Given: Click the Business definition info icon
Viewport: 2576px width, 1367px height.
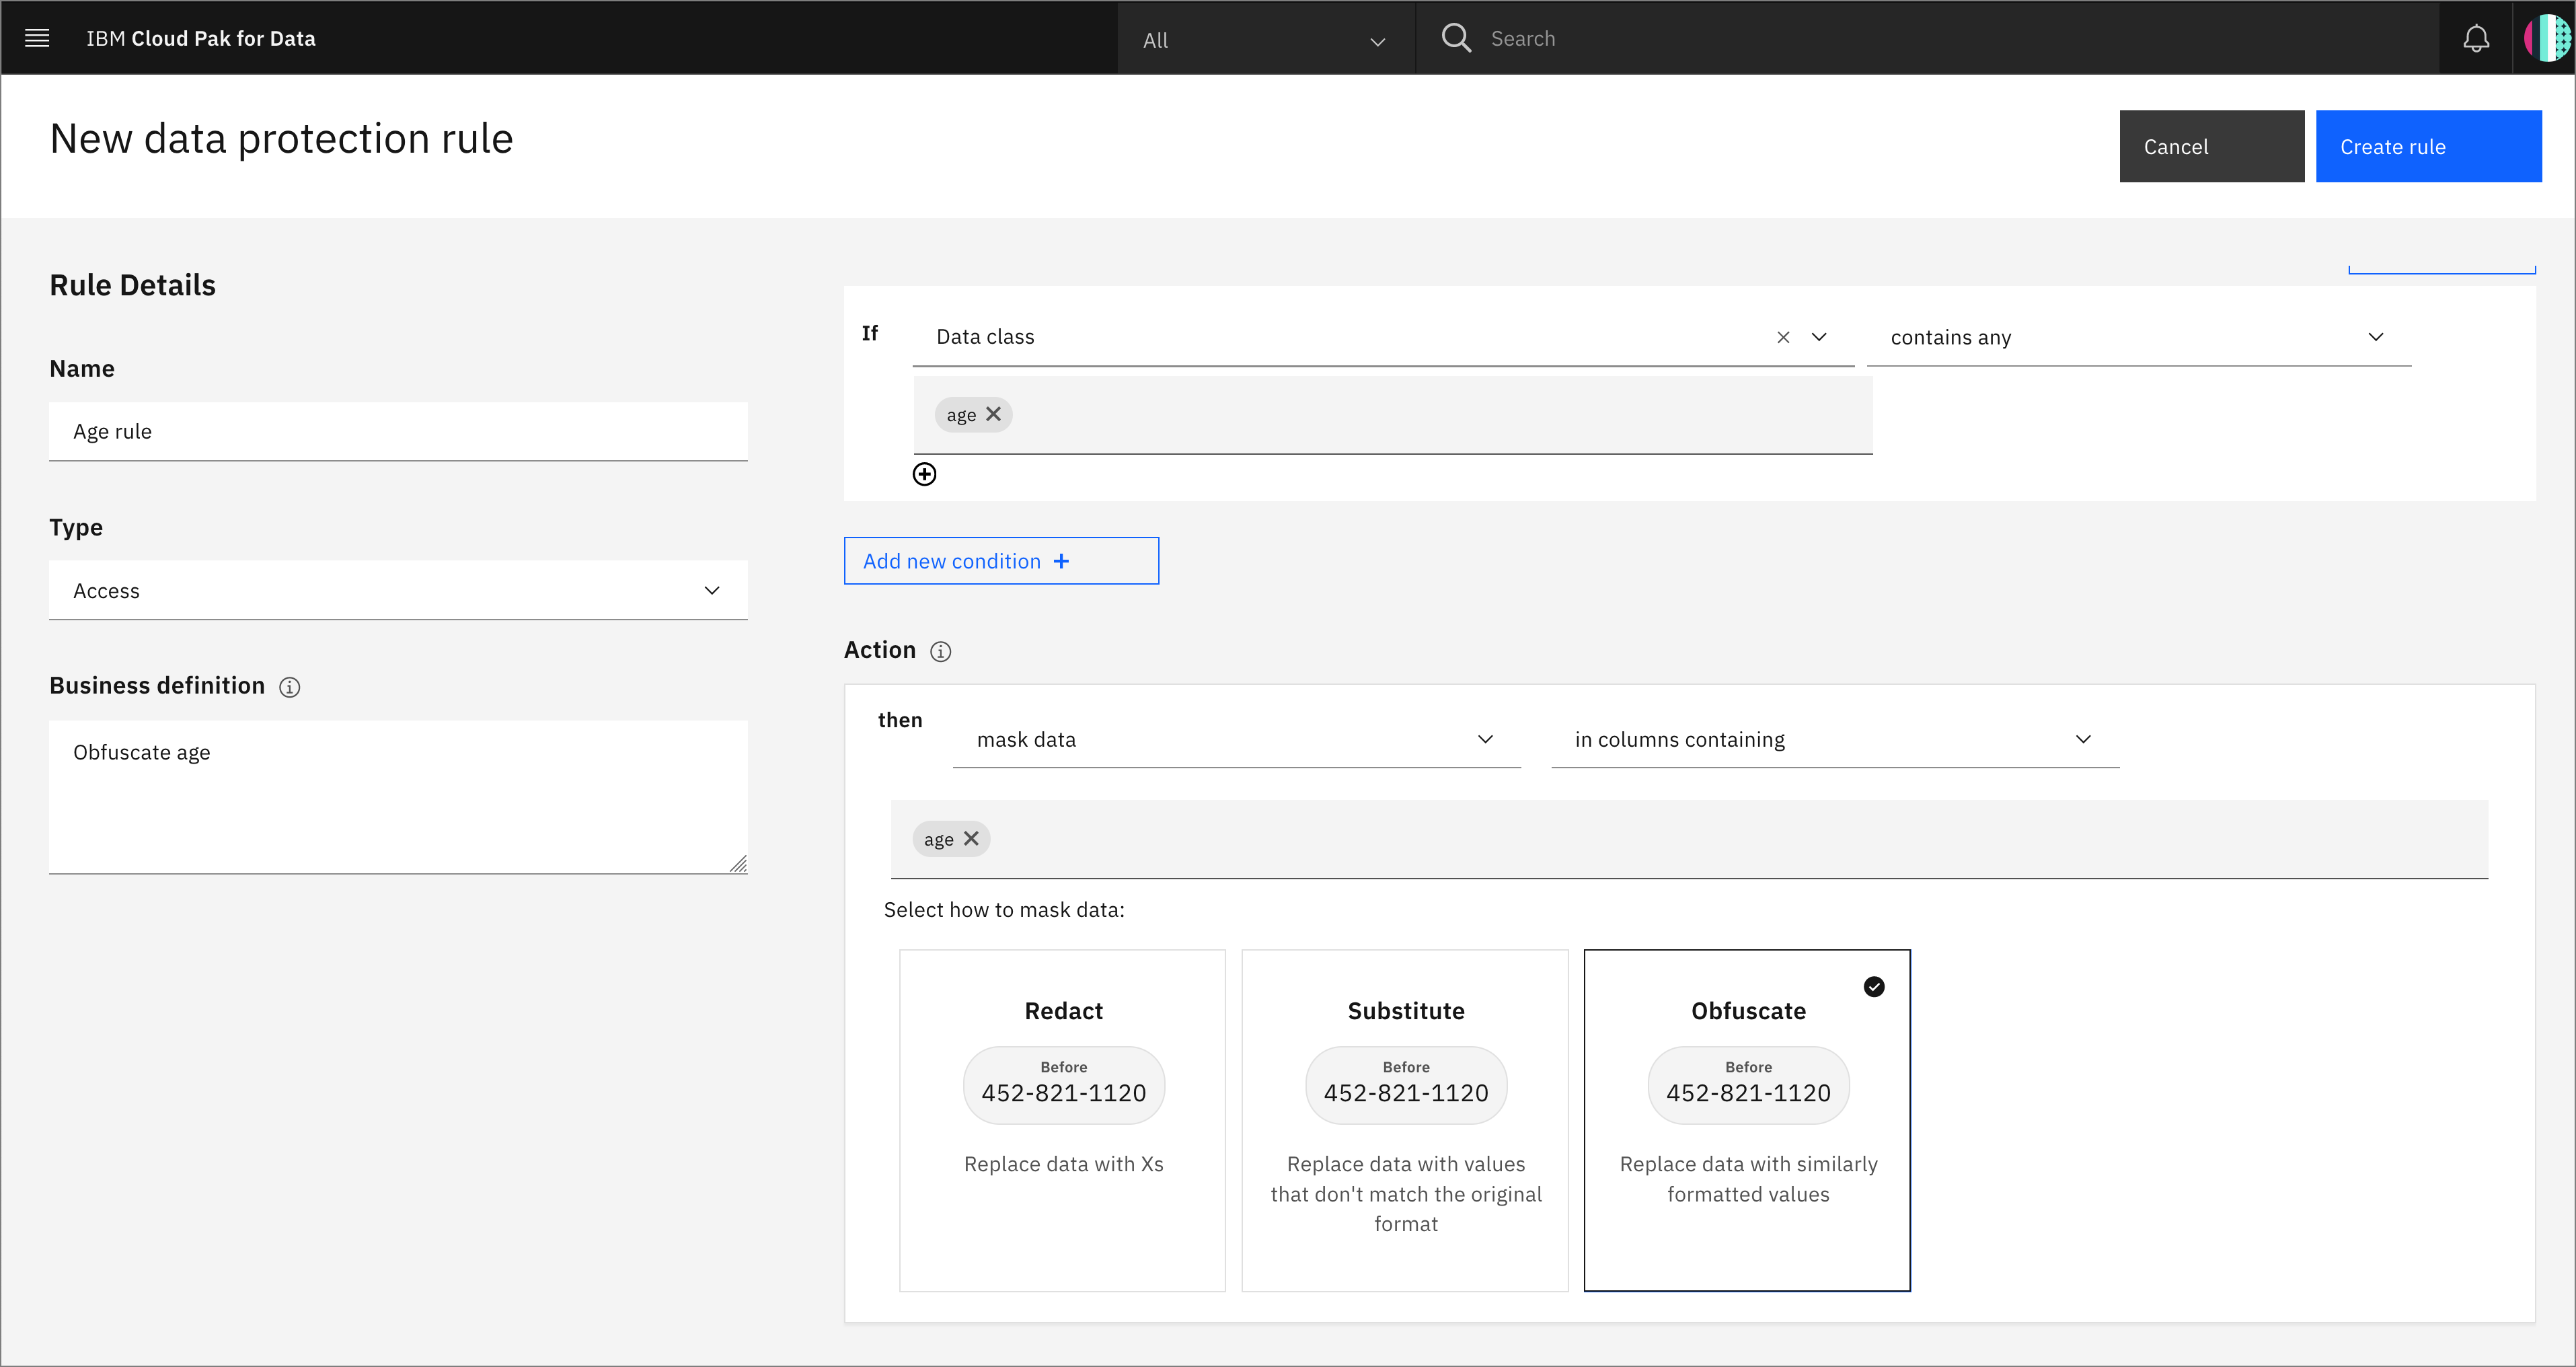Looking at the screenshot, I should click(290, 686).
